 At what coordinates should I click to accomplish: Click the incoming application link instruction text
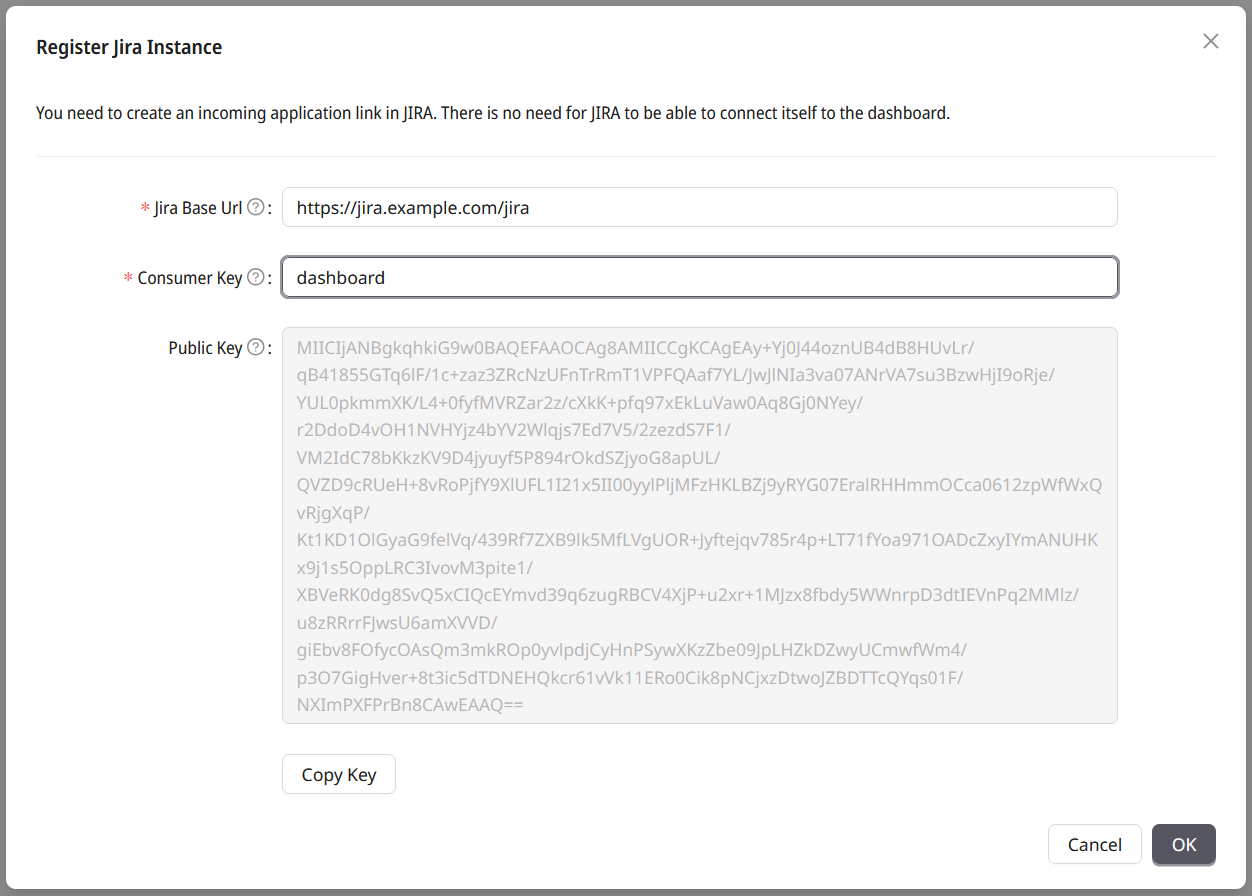click(x=493, y=113)
